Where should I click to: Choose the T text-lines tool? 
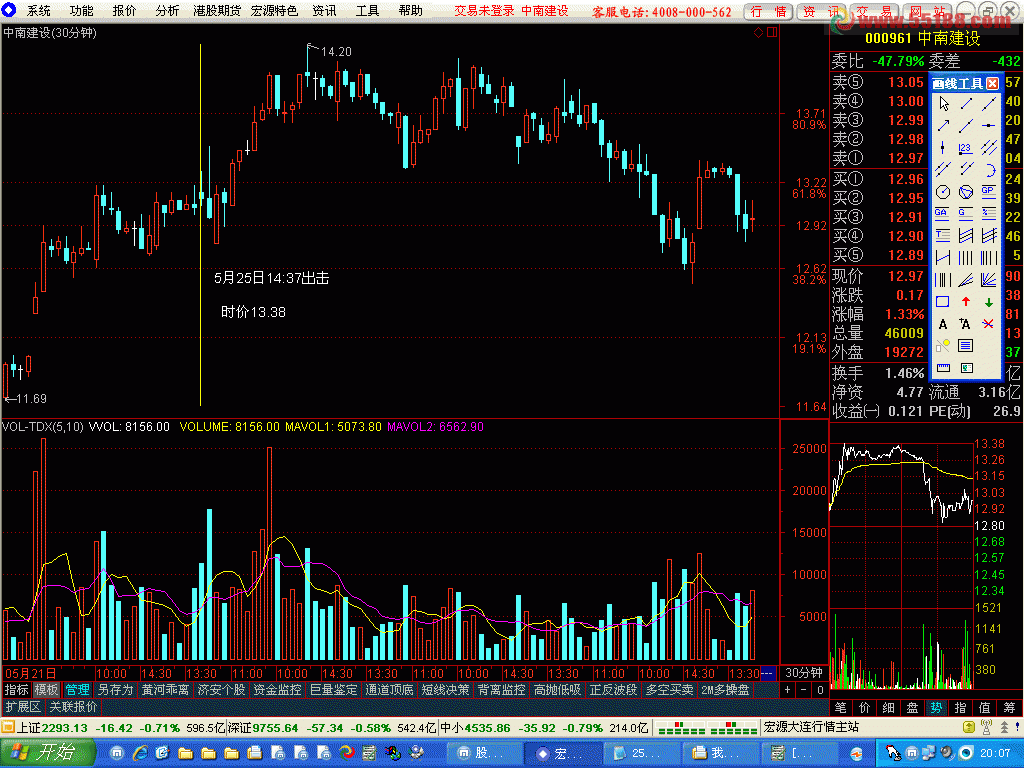click(x=943, y=236)
